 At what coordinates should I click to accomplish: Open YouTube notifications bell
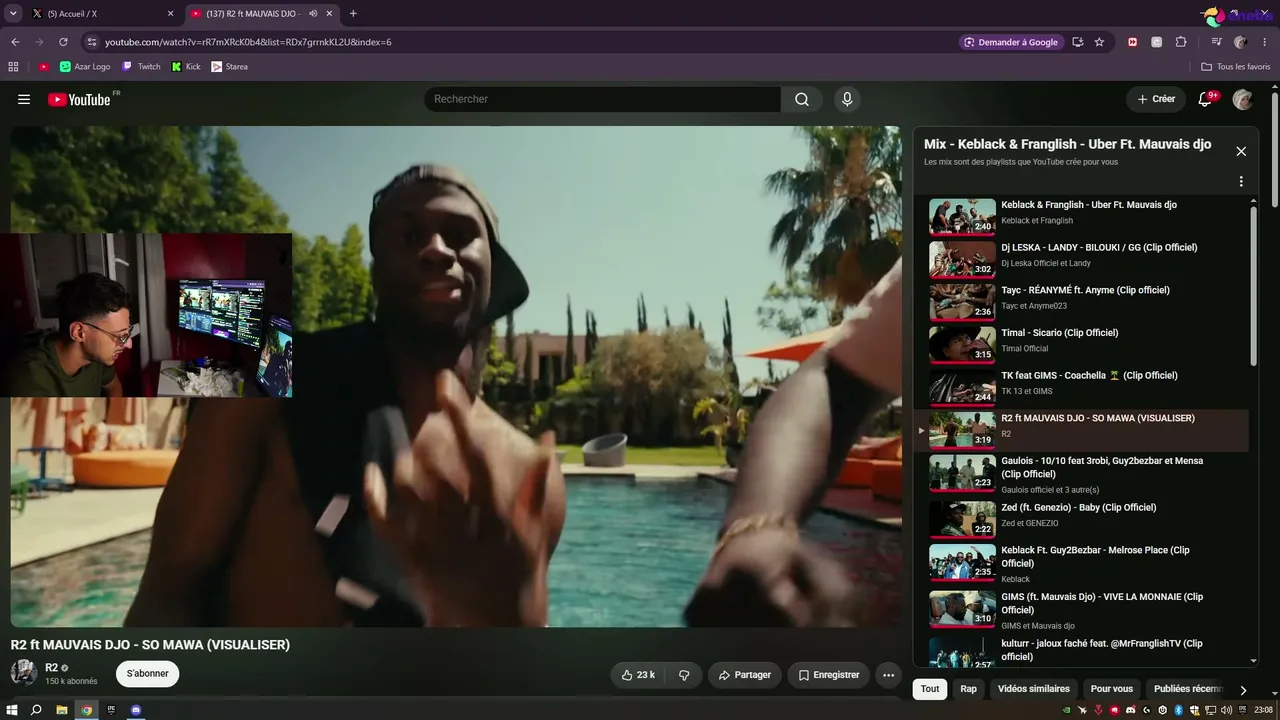tap(1205, 99)
